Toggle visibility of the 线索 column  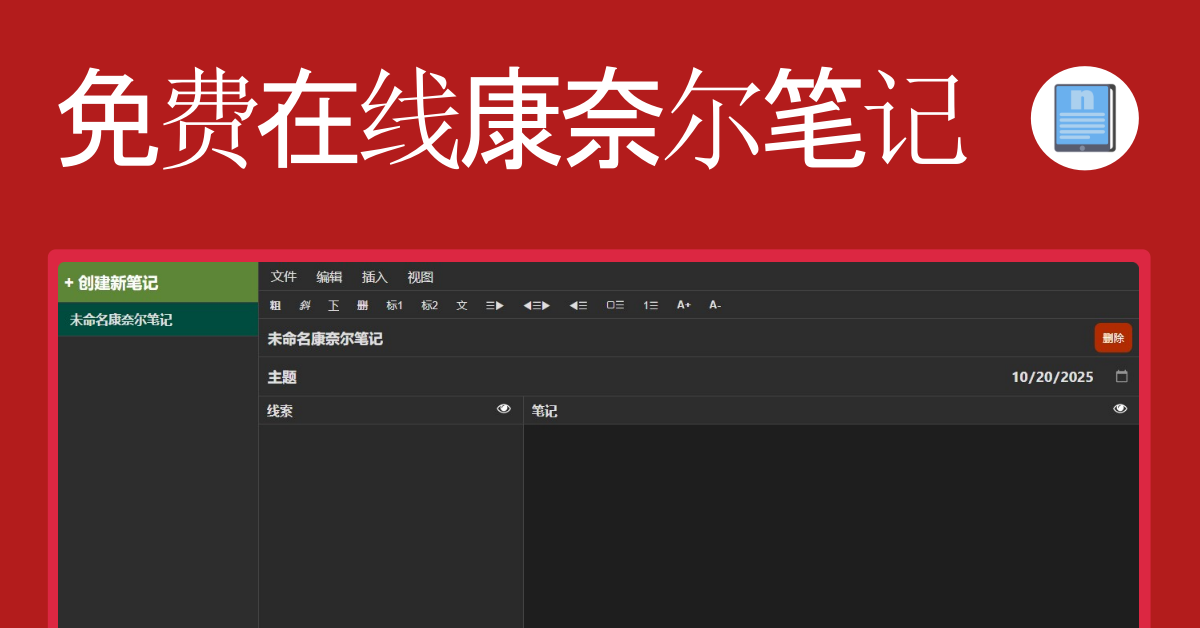click(504, 409)
